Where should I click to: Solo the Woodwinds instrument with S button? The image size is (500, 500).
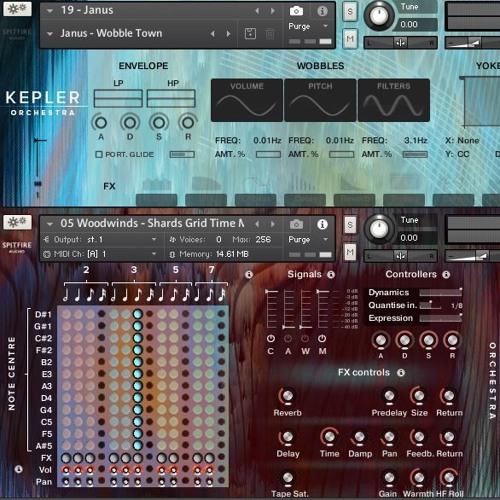tap(350, 225)
